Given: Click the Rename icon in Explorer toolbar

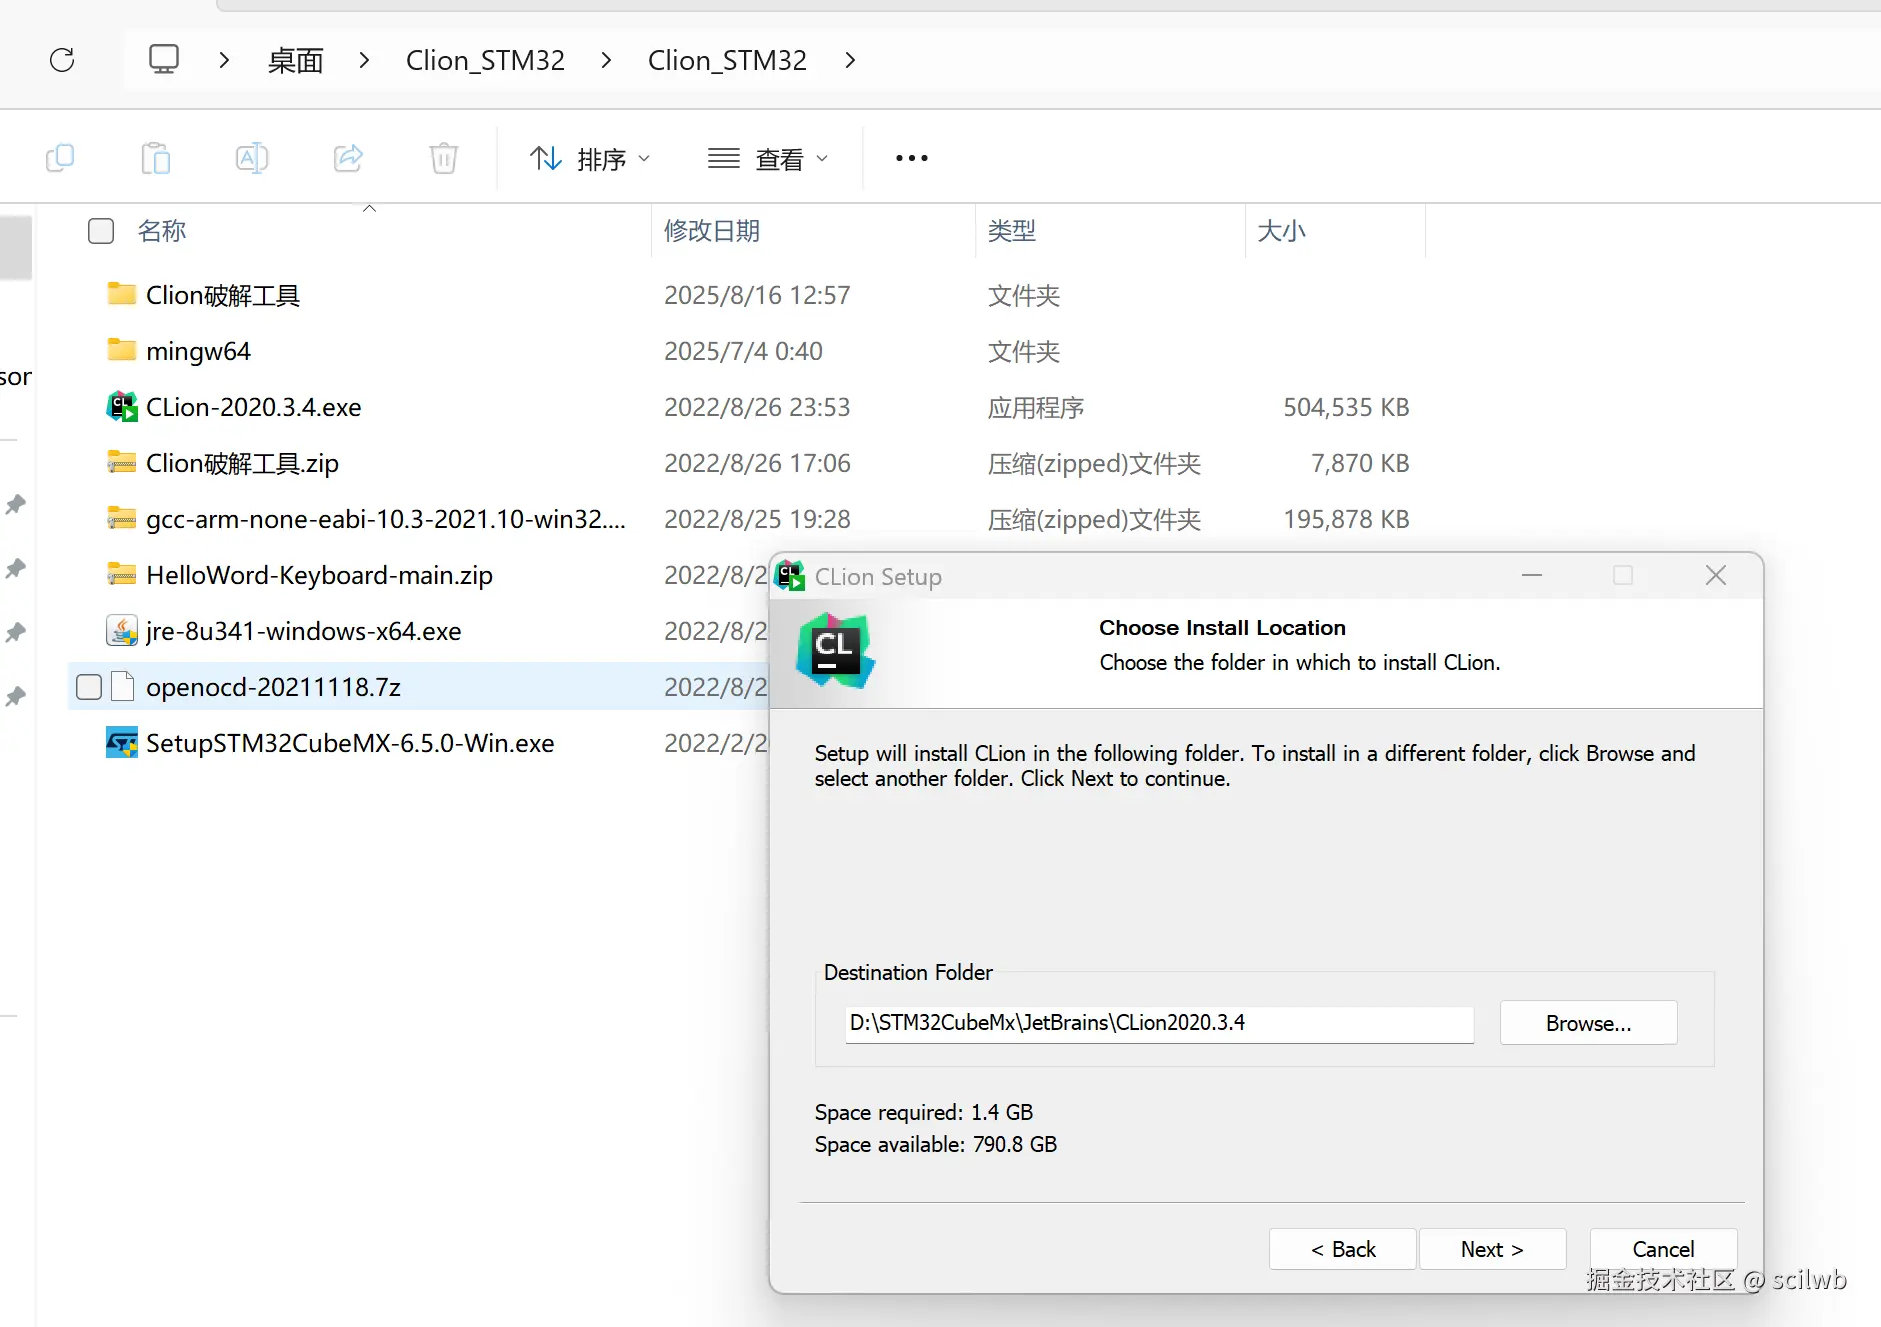Looking at the screenshot, I should tap(252, 158).
